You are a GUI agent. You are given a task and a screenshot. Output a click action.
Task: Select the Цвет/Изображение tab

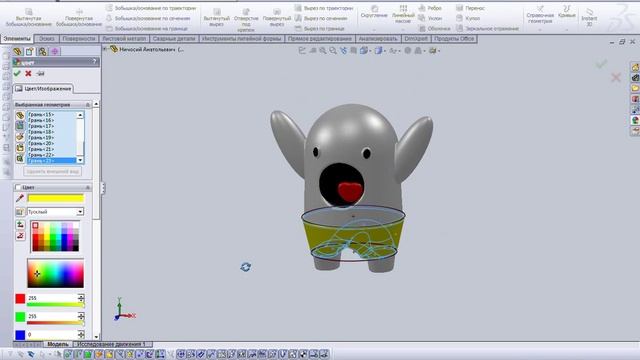43,89
